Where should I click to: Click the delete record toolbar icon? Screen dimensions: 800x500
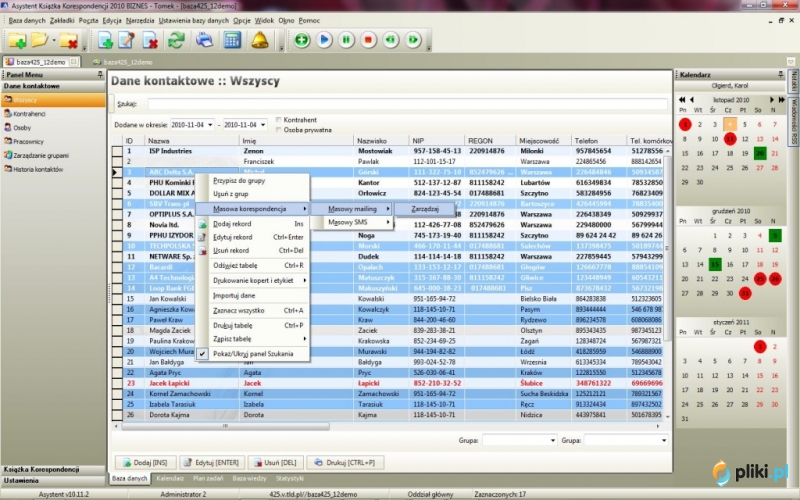149,40
